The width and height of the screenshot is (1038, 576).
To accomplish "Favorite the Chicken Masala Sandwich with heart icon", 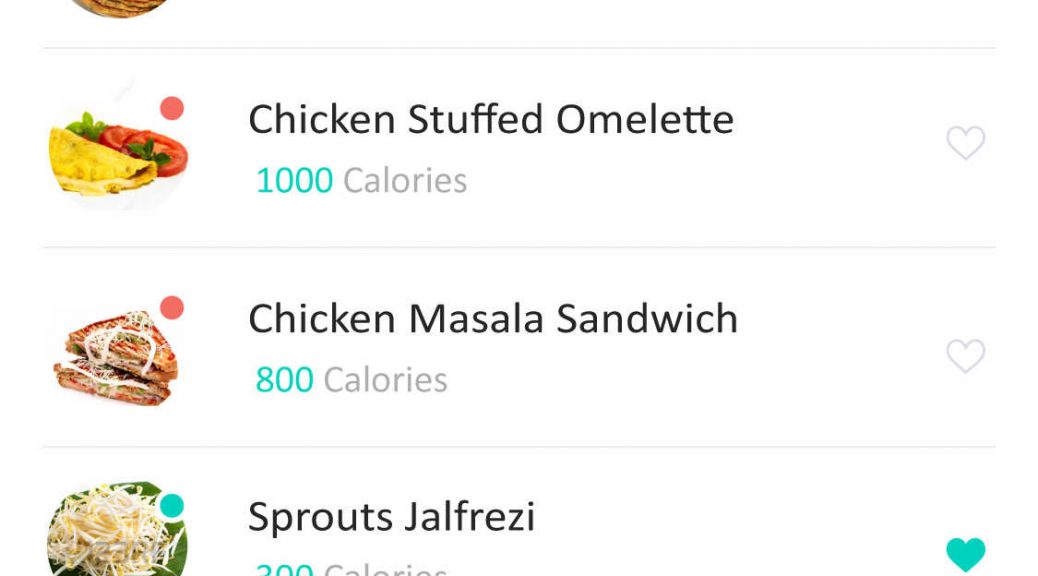I will pos(966,356).
